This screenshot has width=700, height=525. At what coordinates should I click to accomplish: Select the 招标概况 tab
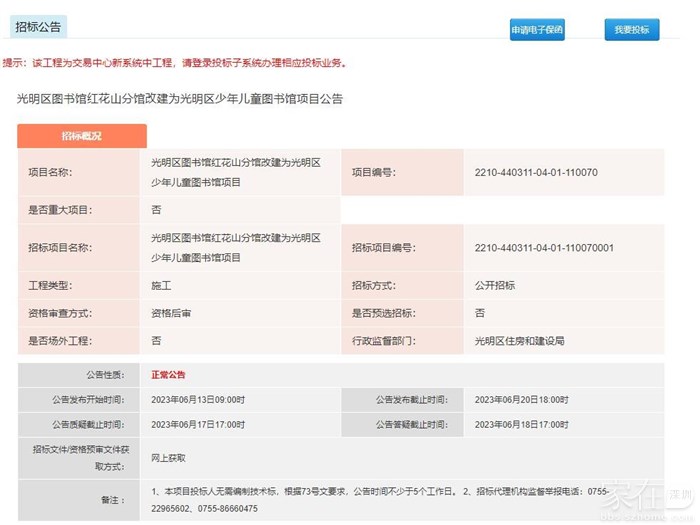click(82, 136)
